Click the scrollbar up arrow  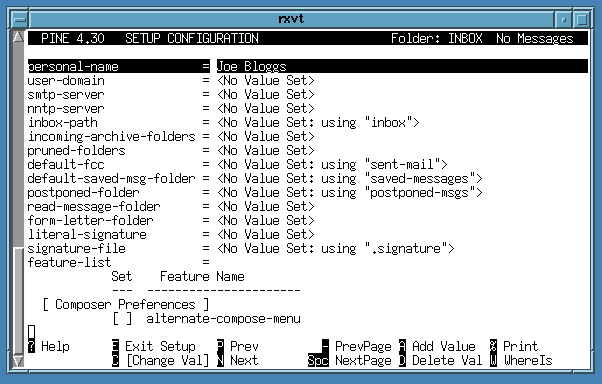[18, 37]
